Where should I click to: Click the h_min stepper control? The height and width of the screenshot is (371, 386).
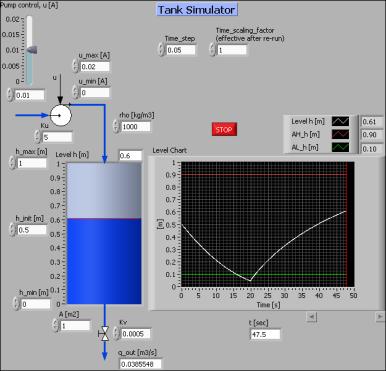[16, 304]
